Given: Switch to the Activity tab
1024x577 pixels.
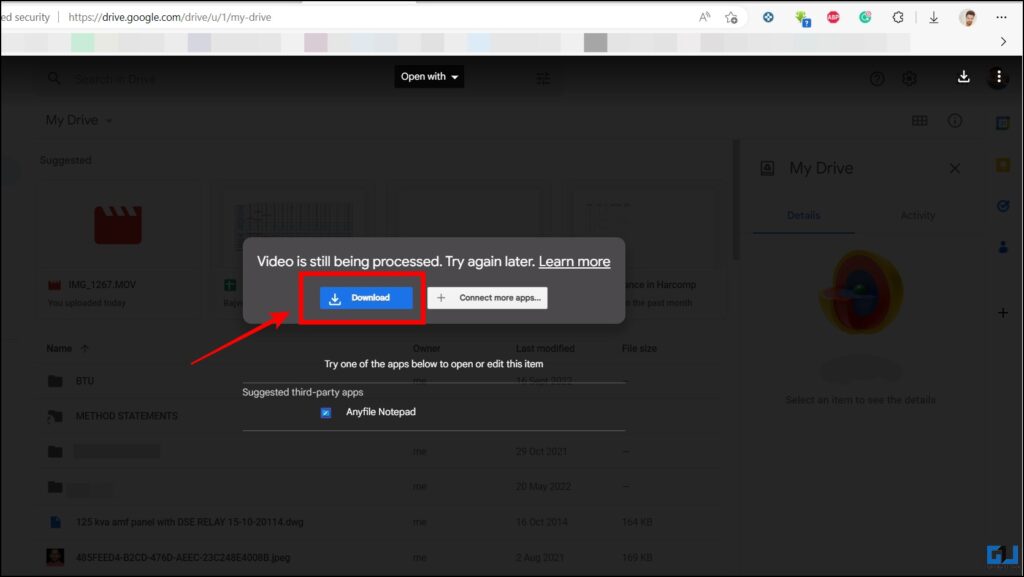Looking at the screenshot, I should click(x=918, y=215).
